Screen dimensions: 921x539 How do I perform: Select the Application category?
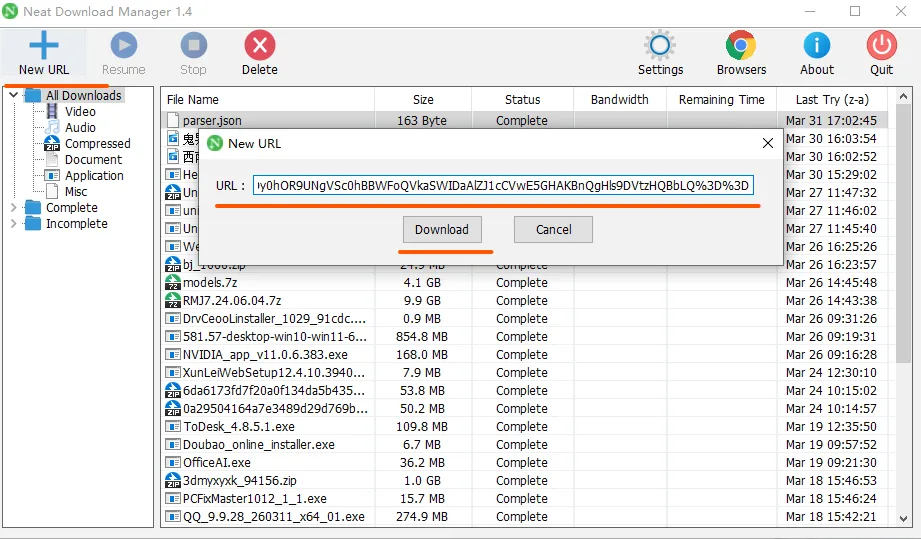[94, 176]
